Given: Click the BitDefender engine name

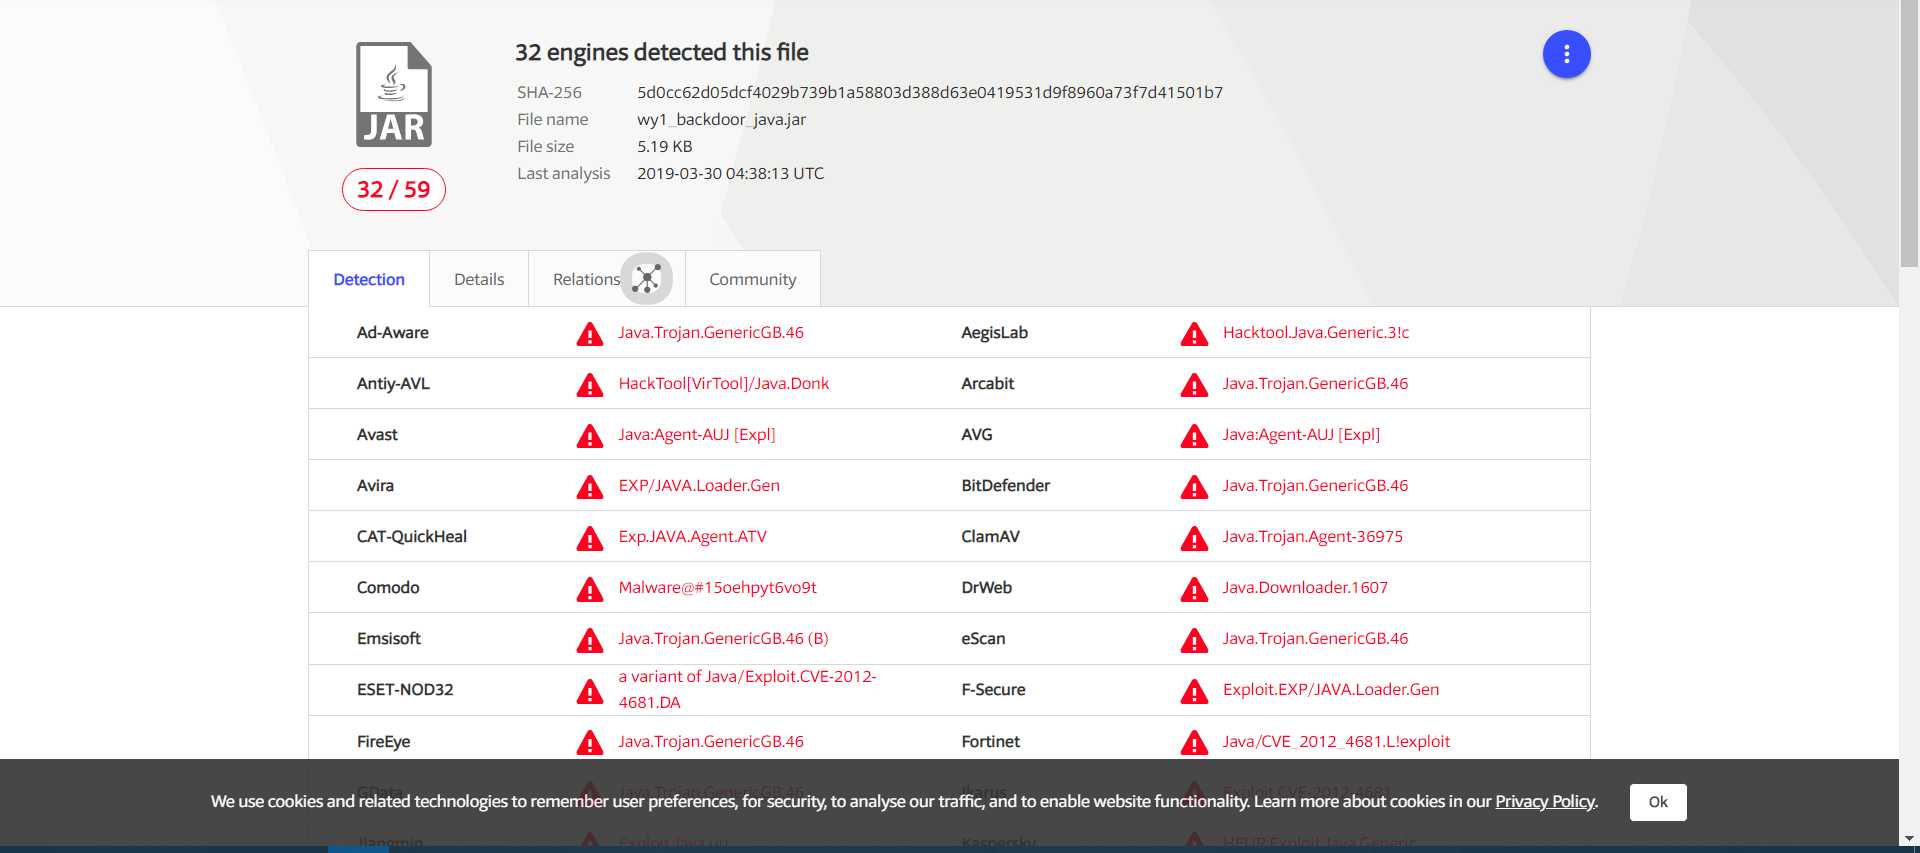Looking at the screenshot, I should click(x=1005, y=485).
